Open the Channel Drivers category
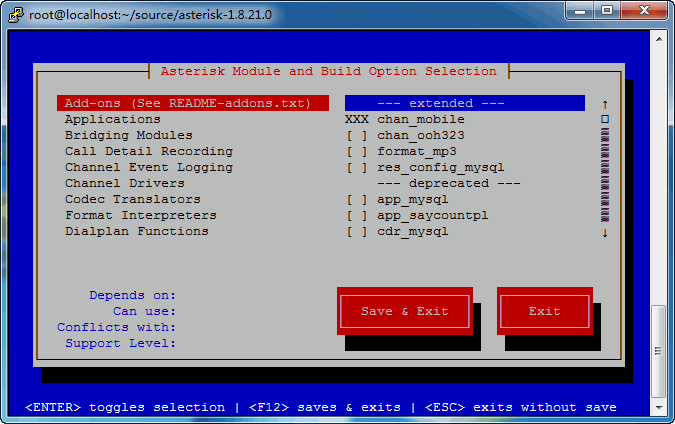 [x=125, y=183]
